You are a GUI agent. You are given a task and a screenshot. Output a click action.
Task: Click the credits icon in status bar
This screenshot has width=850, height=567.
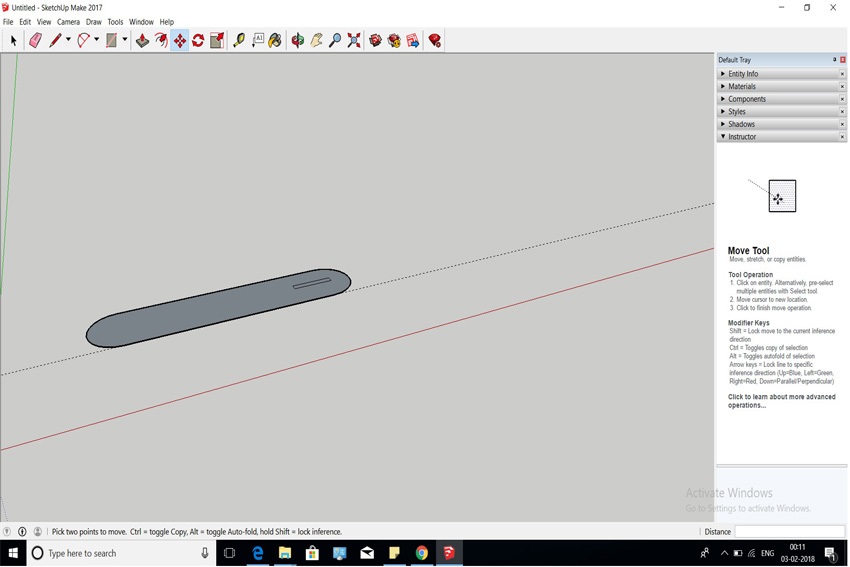click(22, 532)
